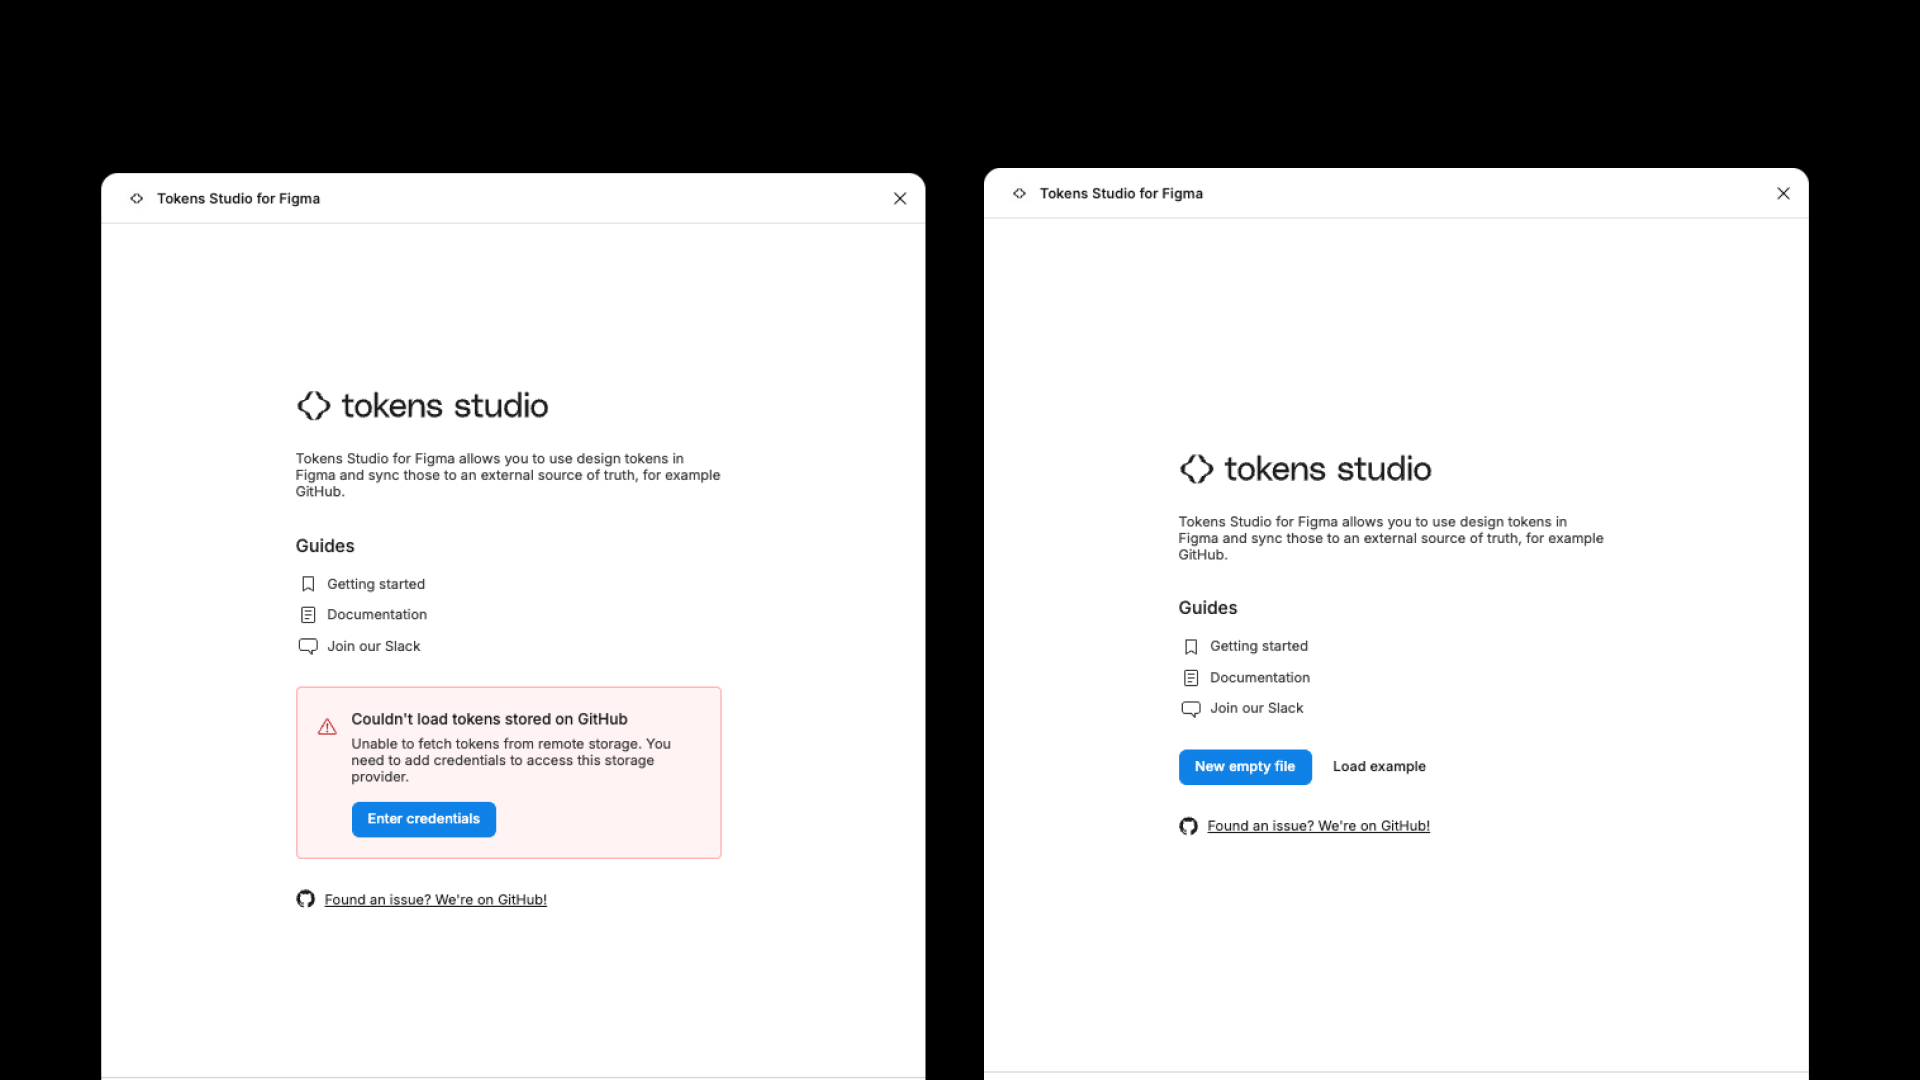Click bookmark icon beside Getting started, left window
The width and height of the screenshot is (1920, 1080).
(308, 584)
